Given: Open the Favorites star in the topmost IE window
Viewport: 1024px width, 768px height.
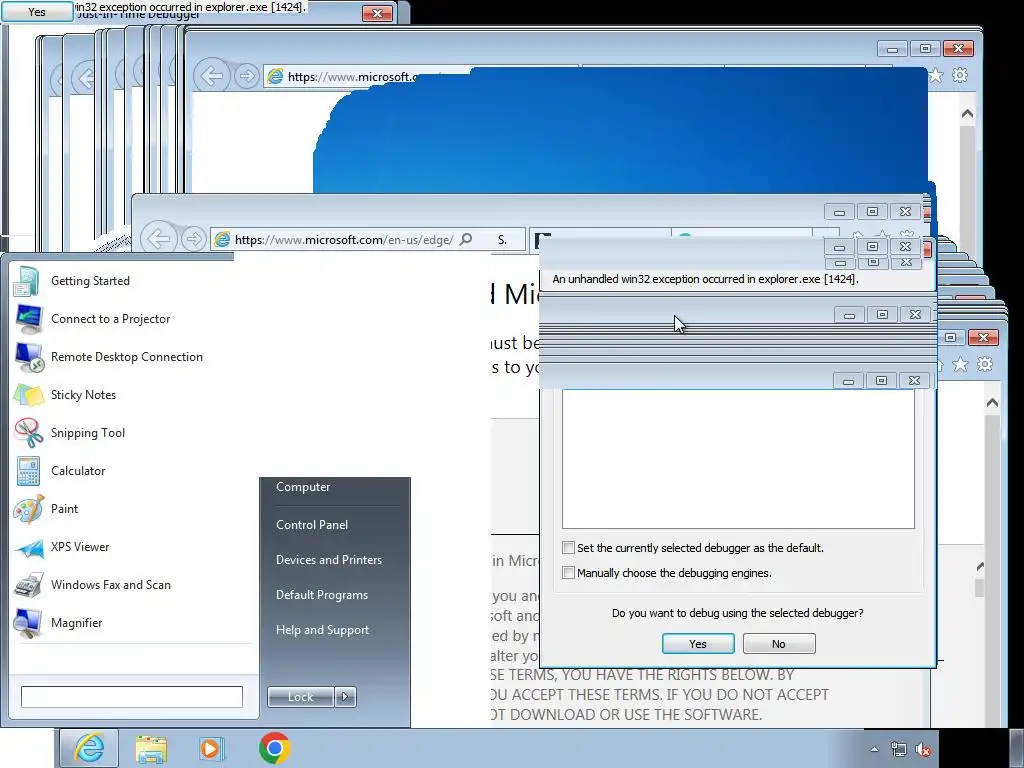Looking at the screenshot, I should click(936, 75).
